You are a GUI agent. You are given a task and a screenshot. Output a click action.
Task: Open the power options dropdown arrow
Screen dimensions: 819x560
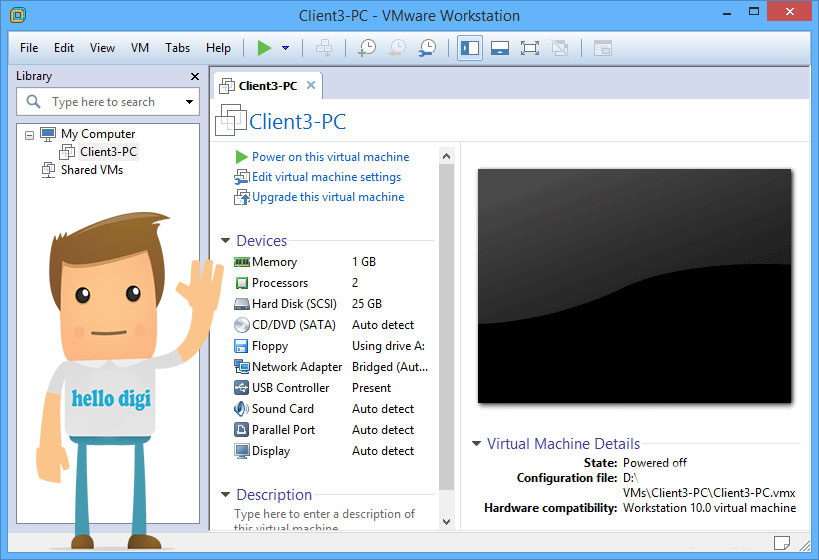coord(286,48)
